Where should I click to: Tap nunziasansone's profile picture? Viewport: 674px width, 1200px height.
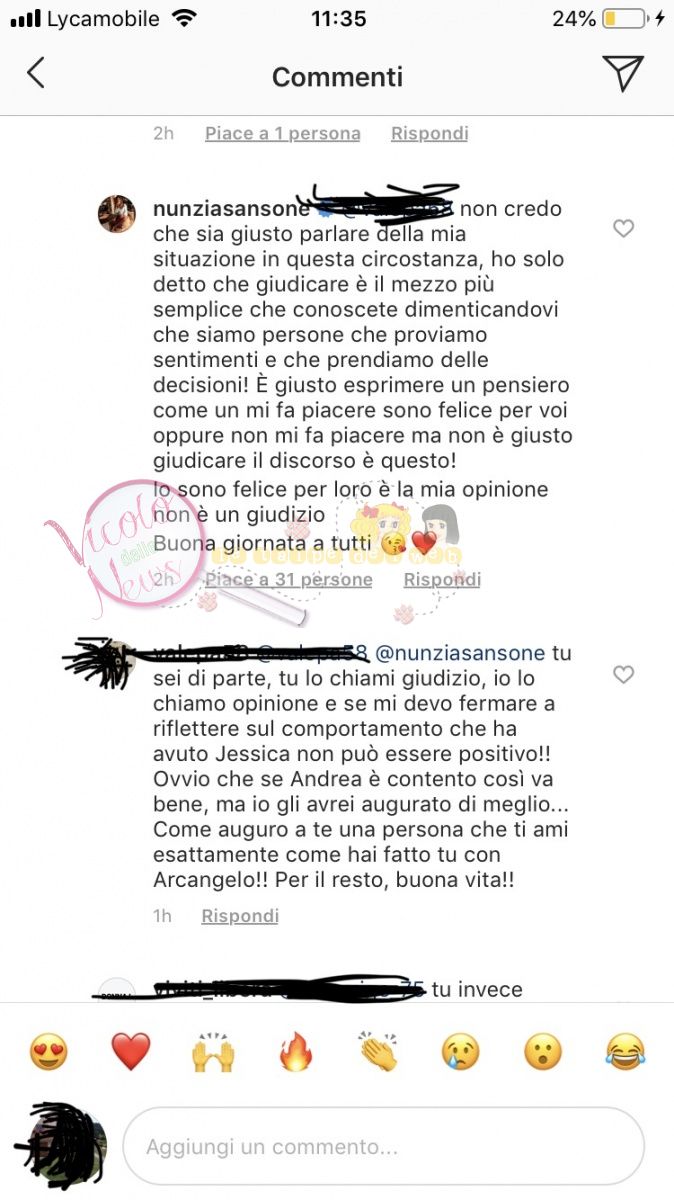coord(116,213)
